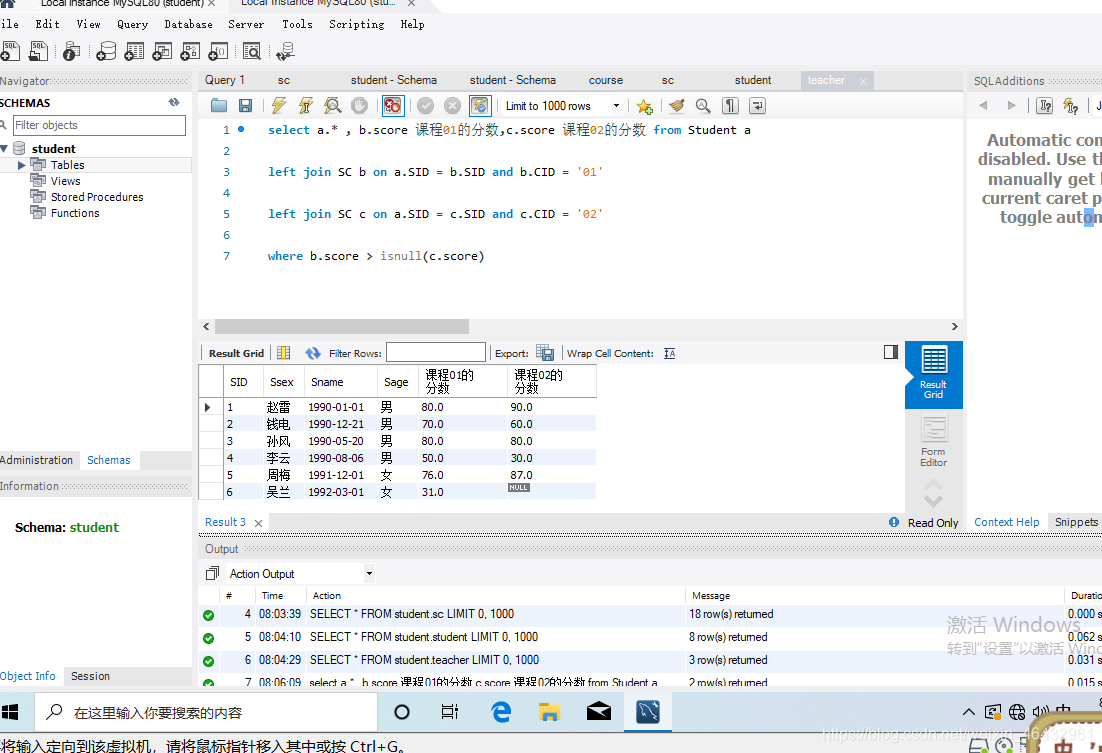1102x753 pixels.
Task: Beautify query brush icon
Action: coord(677,105)
